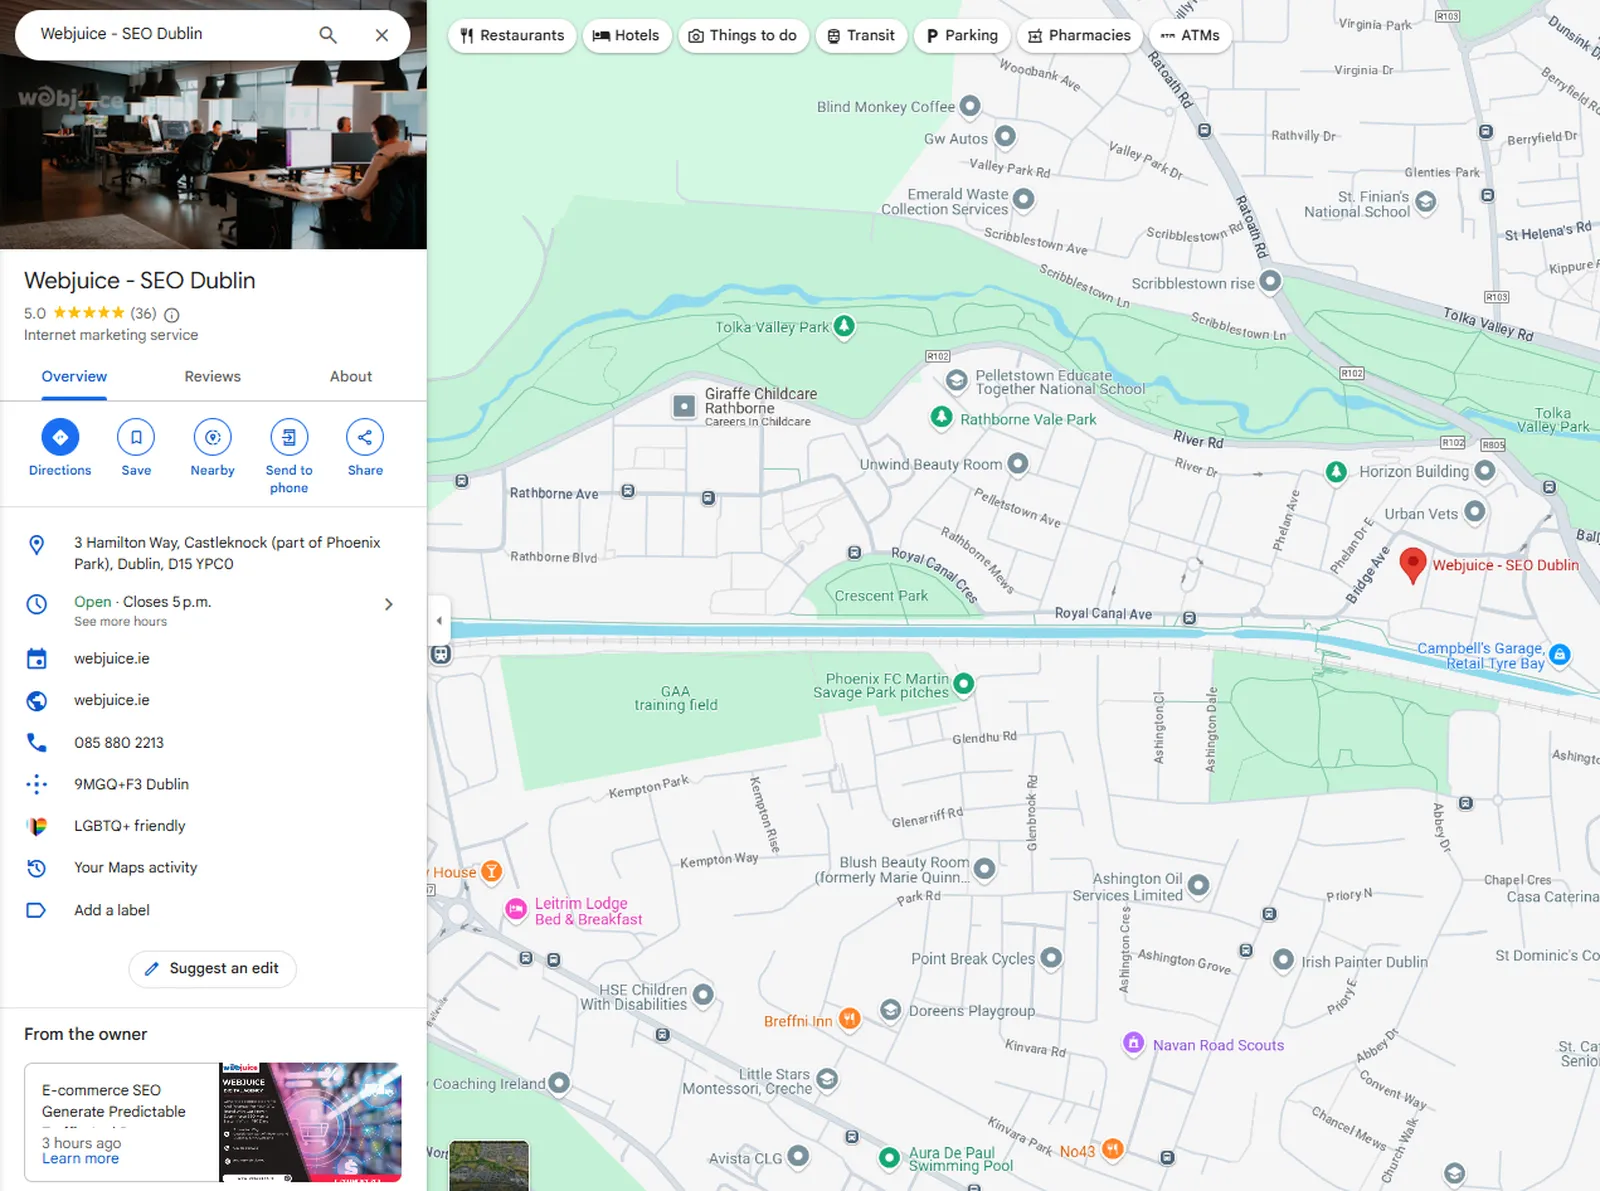Click Navan Road Scouts marker
Image resolution: width=1600 pixels, height=1191 pixels.
(x=1133, y=1043)
